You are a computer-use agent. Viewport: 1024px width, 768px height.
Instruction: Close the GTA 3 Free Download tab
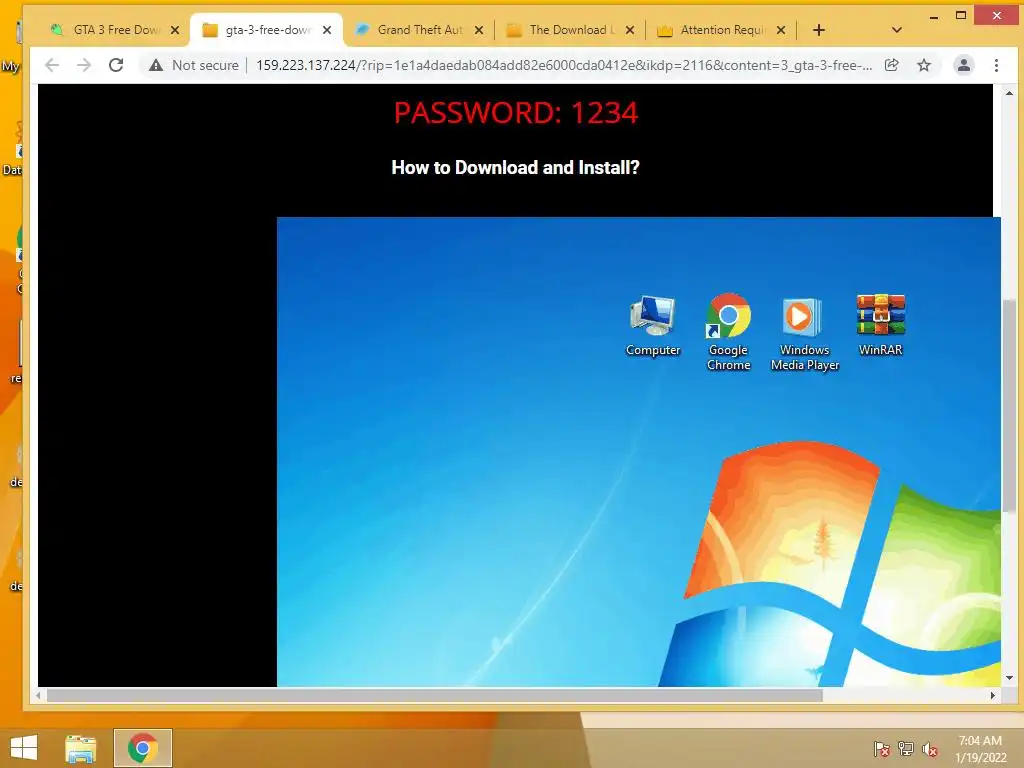click(175, 30)
